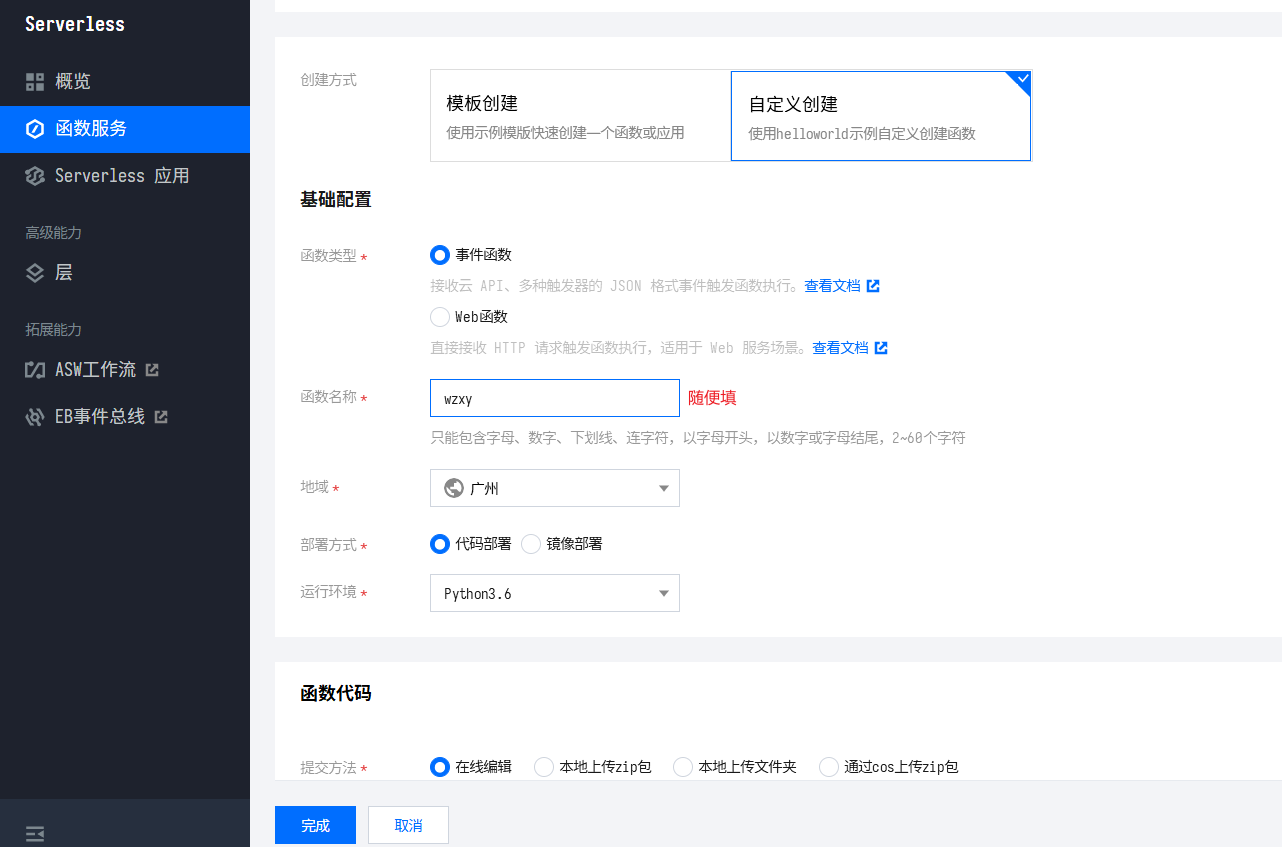Image resolution: width=1282 pixels, height=847 pixels.
Task: Enable 通过cos上传zip包 option
Action: (x=828, y=767)
